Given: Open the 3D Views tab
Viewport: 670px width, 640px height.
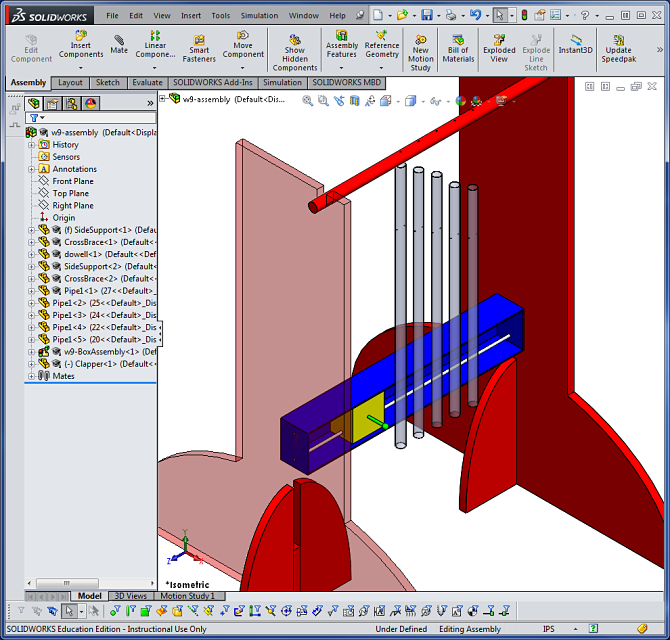Looking at the screenshot, I should click(x=130, y=596).
